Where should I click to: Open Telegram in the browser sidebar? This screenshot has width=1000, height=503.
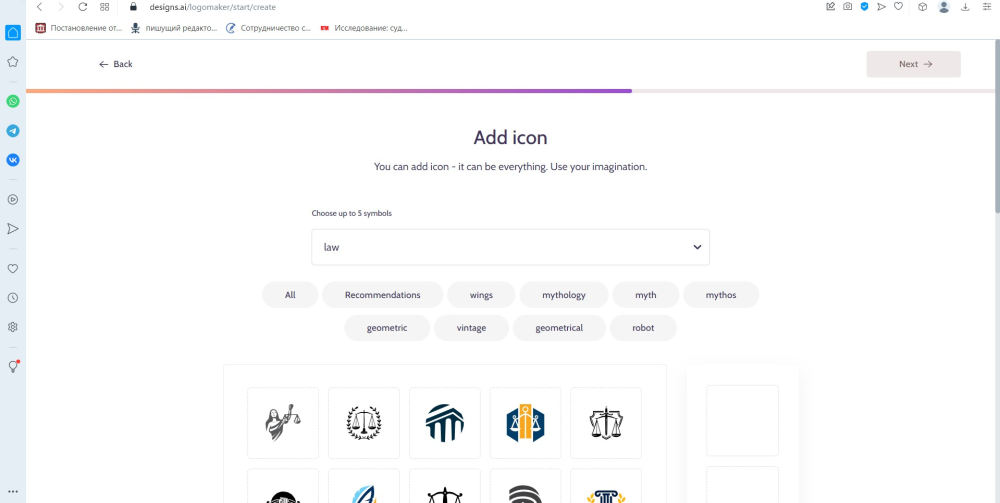pyautogui.click(x=13, y=130)
